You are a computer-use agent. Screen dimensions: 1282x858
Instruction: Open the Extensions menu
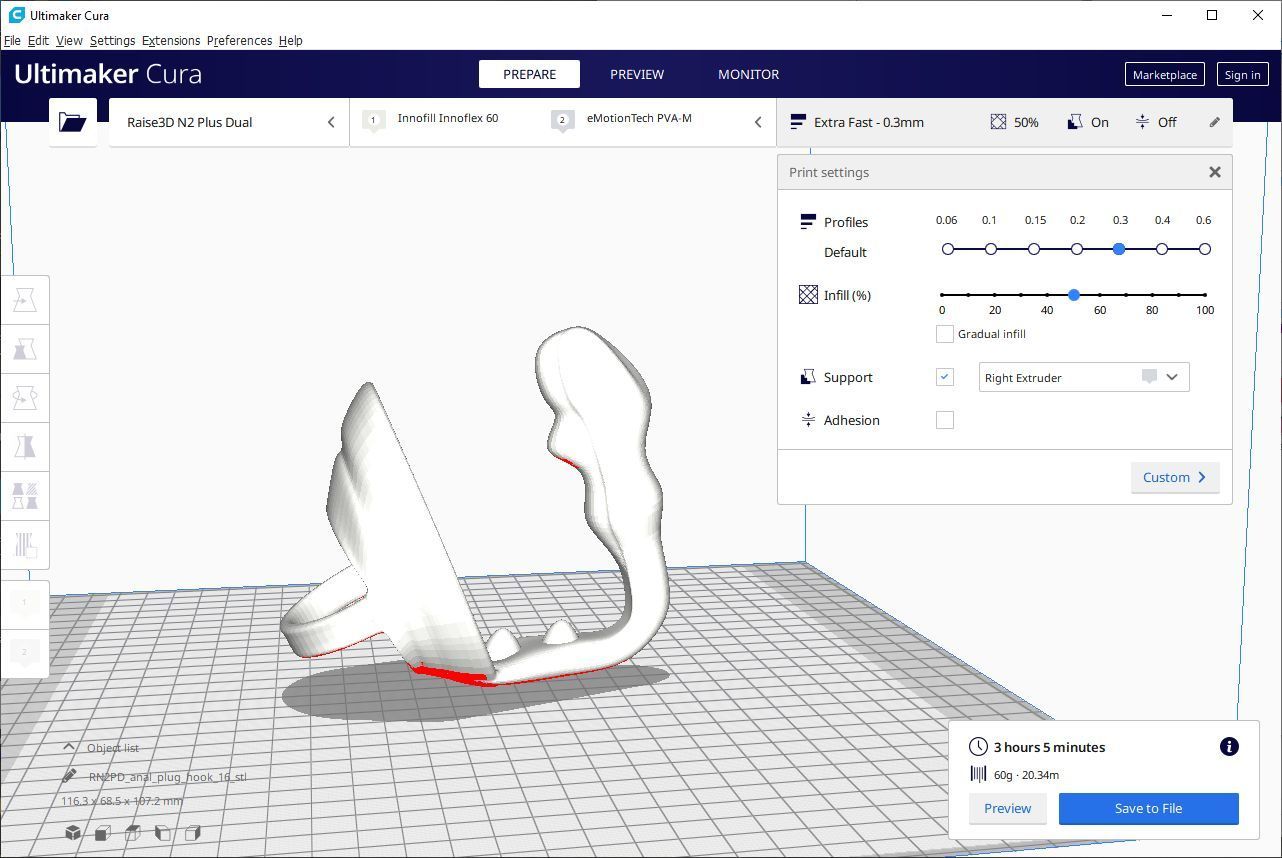tap(171, 41)
